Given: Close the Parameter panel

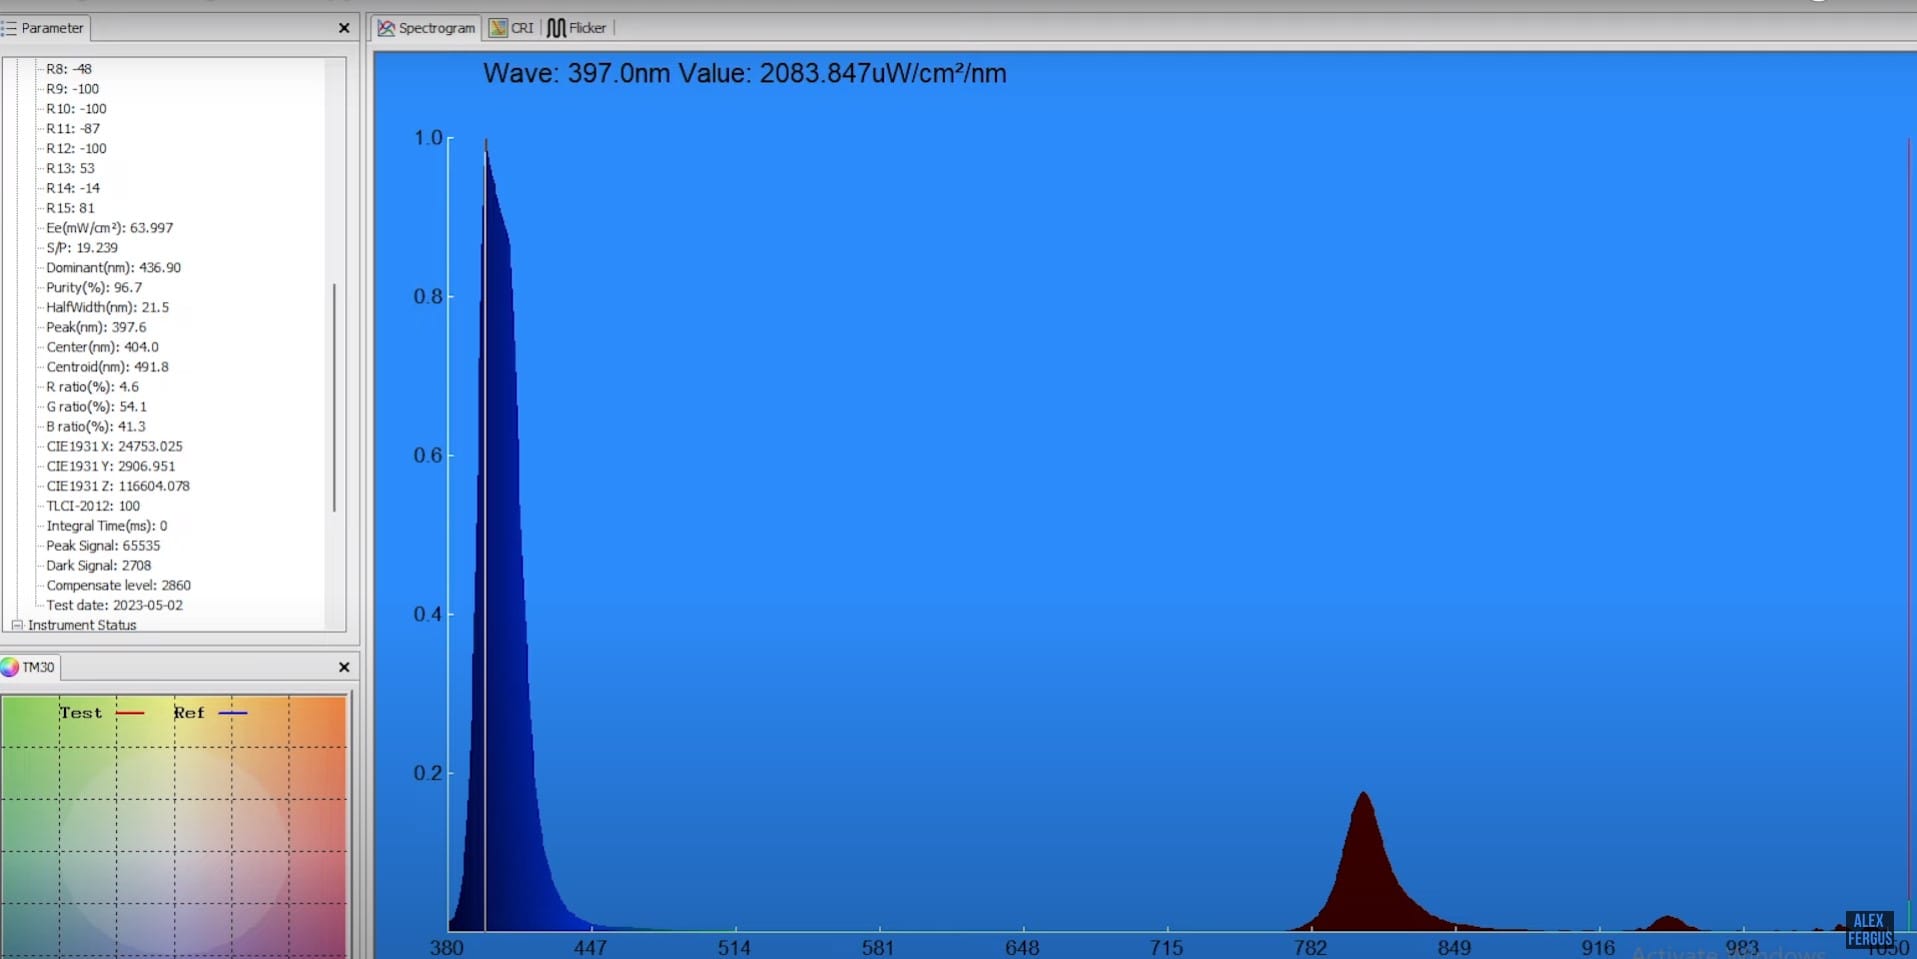Looking at the screenshot, I should [344, 28].
